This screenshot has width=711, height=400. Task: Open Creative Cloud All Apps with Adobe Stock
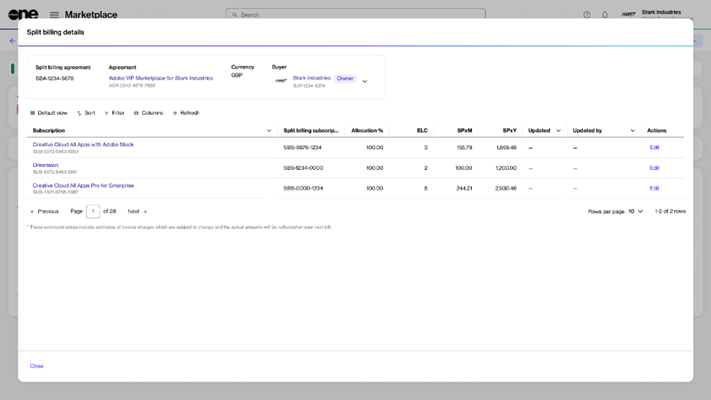point(83,144)
